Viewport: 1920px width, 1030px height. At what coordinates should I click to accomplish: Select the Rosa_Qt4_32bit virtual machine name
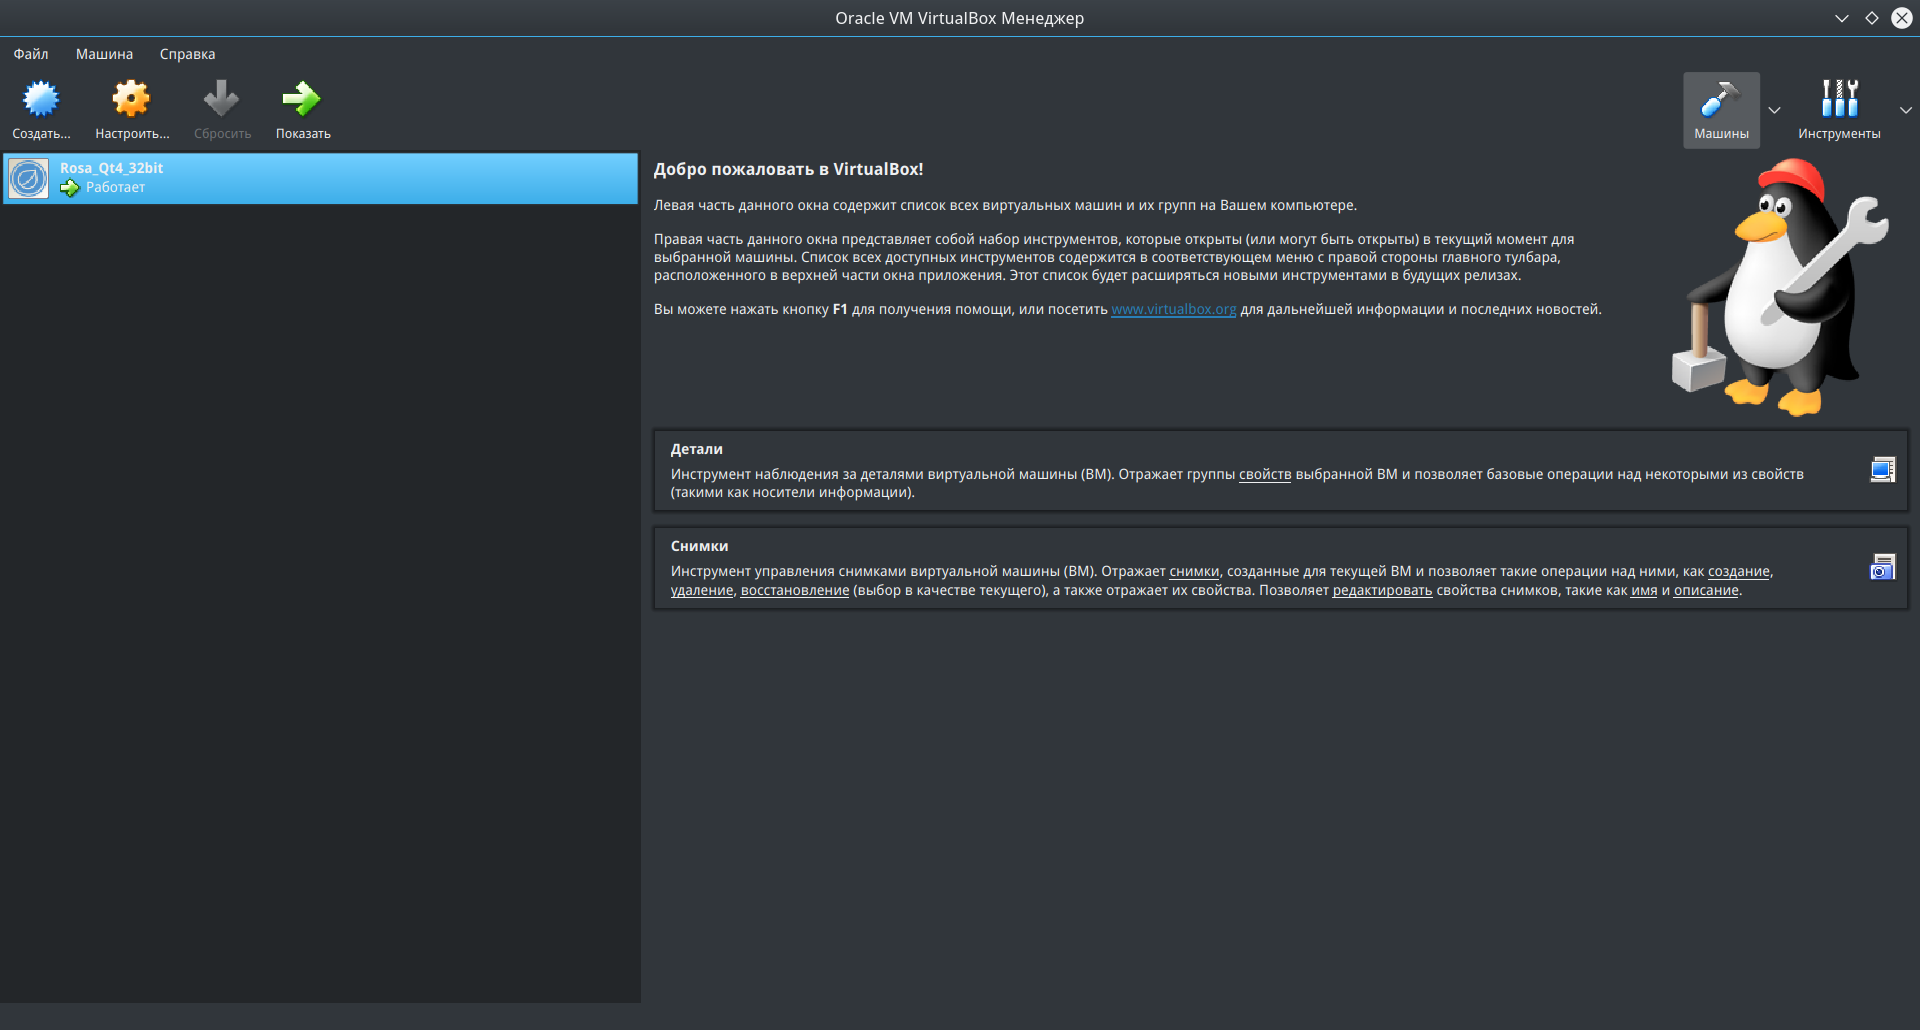[111, 168]
